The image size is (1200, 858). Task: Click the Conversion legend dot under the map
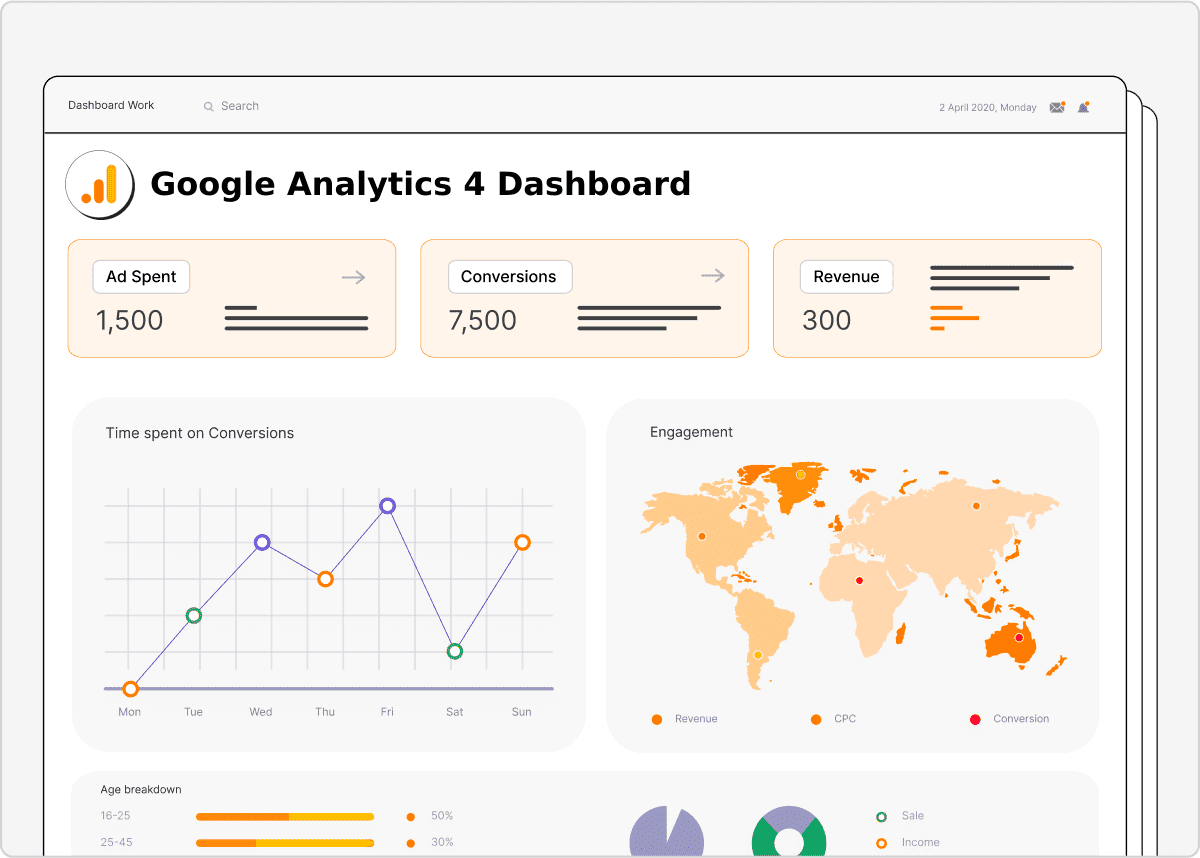[973, 719]
